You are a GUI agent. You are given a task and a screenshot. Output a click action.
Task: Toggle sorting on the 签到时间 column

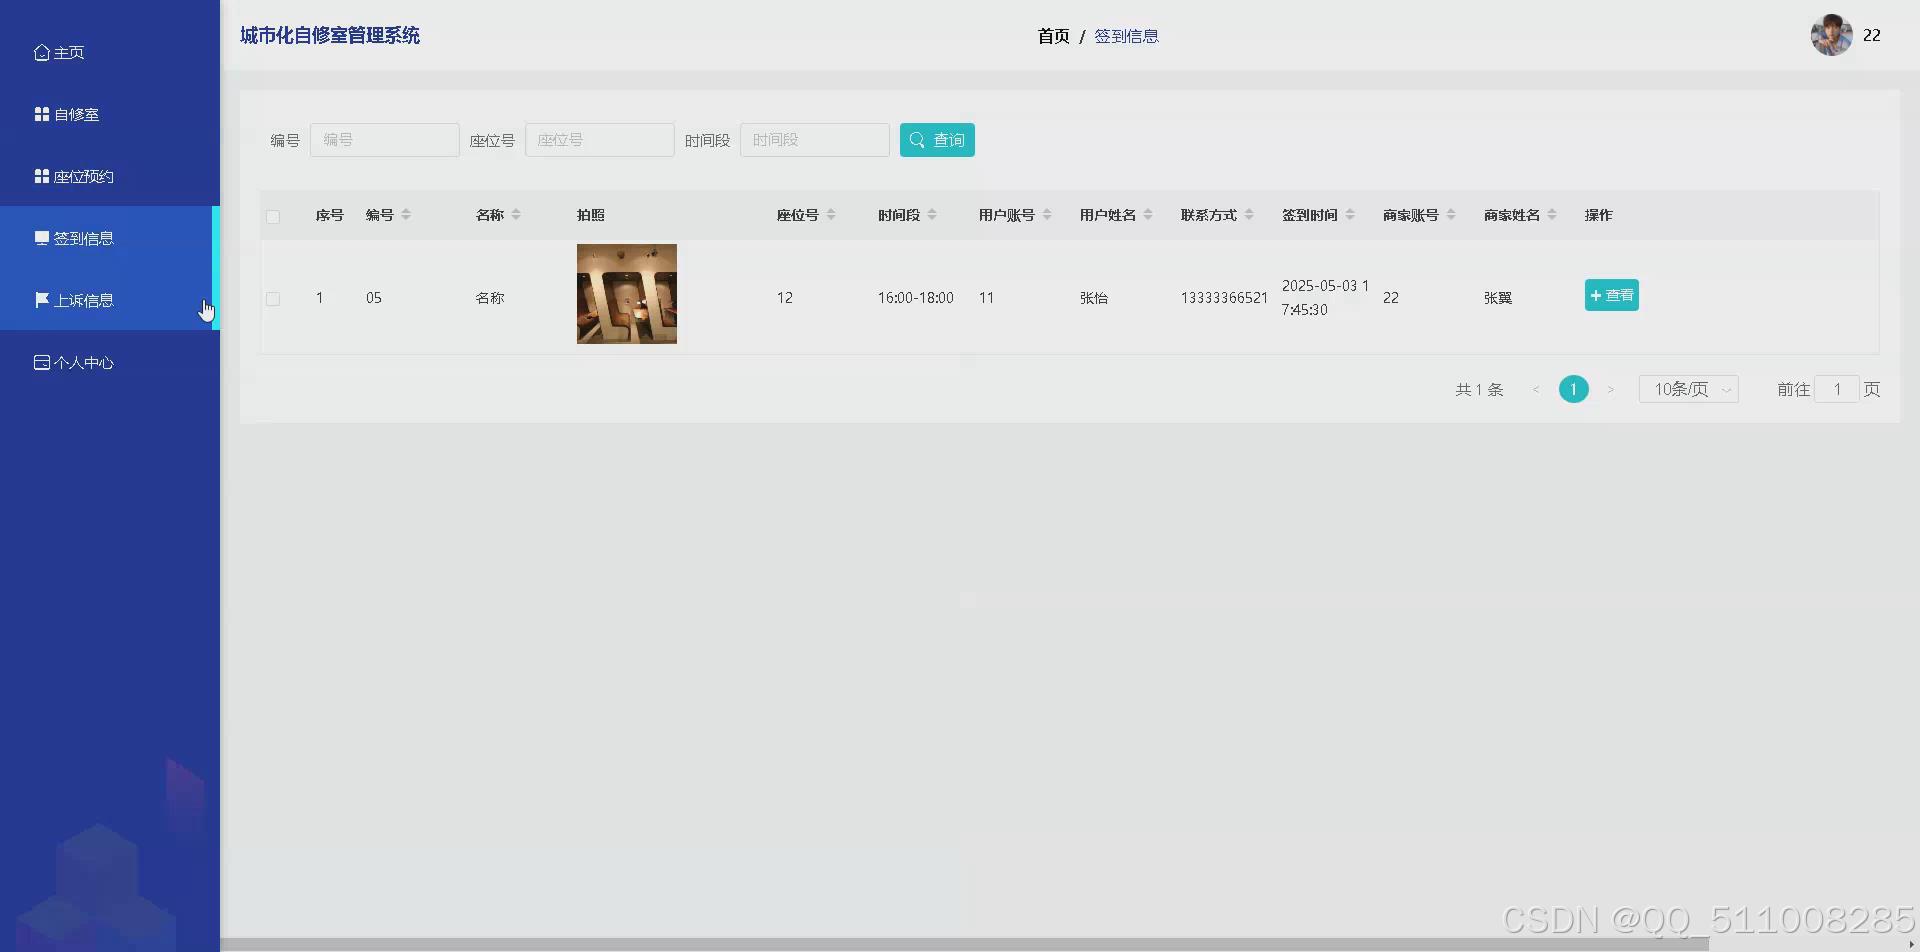(x=1352, y=214)
